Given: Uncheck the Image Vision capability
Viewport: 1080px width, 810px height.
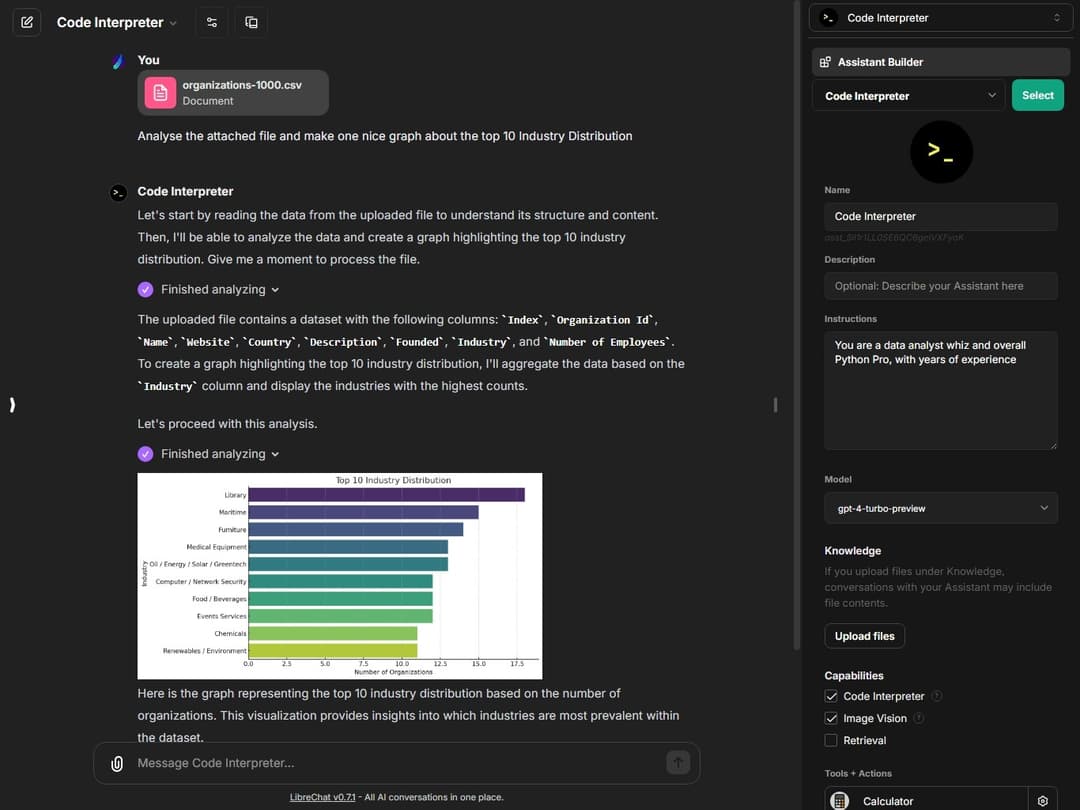Looking at the screenshot, I should [x=831, y=718].
